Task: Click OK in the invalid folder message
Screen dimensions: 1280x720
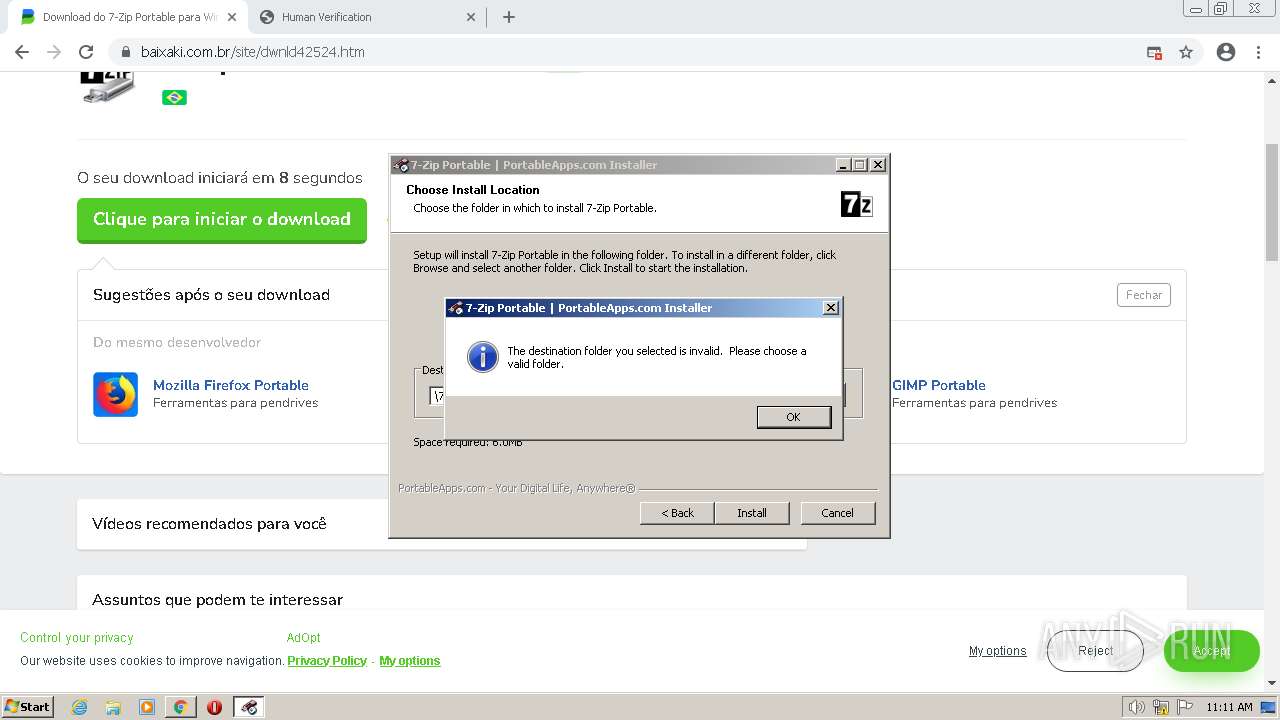Action: (x=794, y=417)
